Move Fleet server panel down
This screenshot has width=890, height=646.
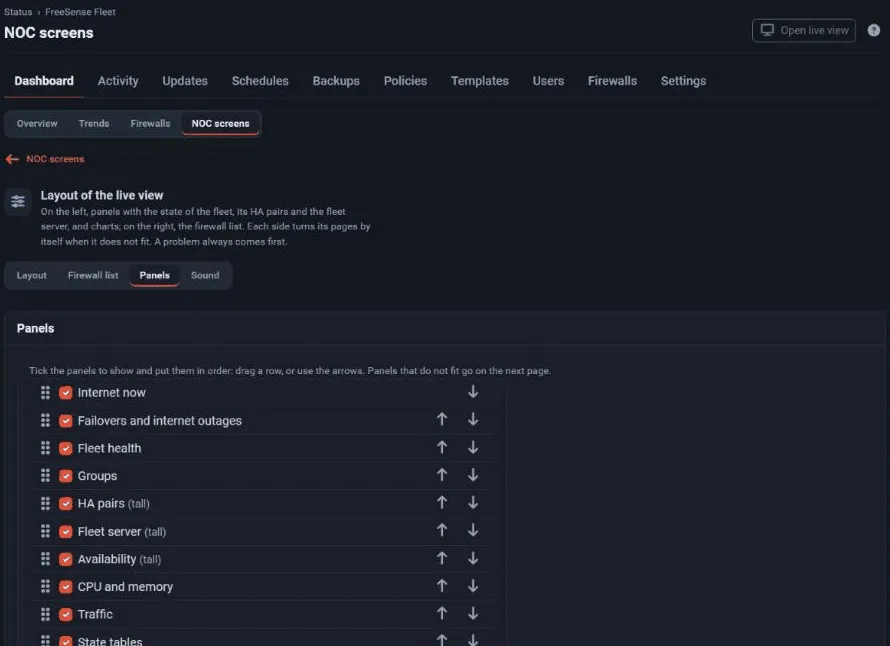(473, 530)
